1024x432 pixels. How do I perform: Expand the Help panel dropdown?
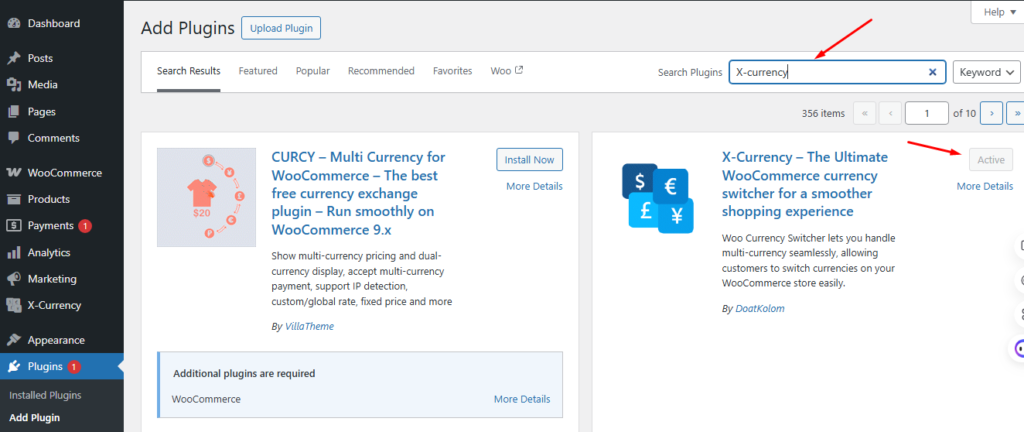pyautogui.click(x=997, y=12)
